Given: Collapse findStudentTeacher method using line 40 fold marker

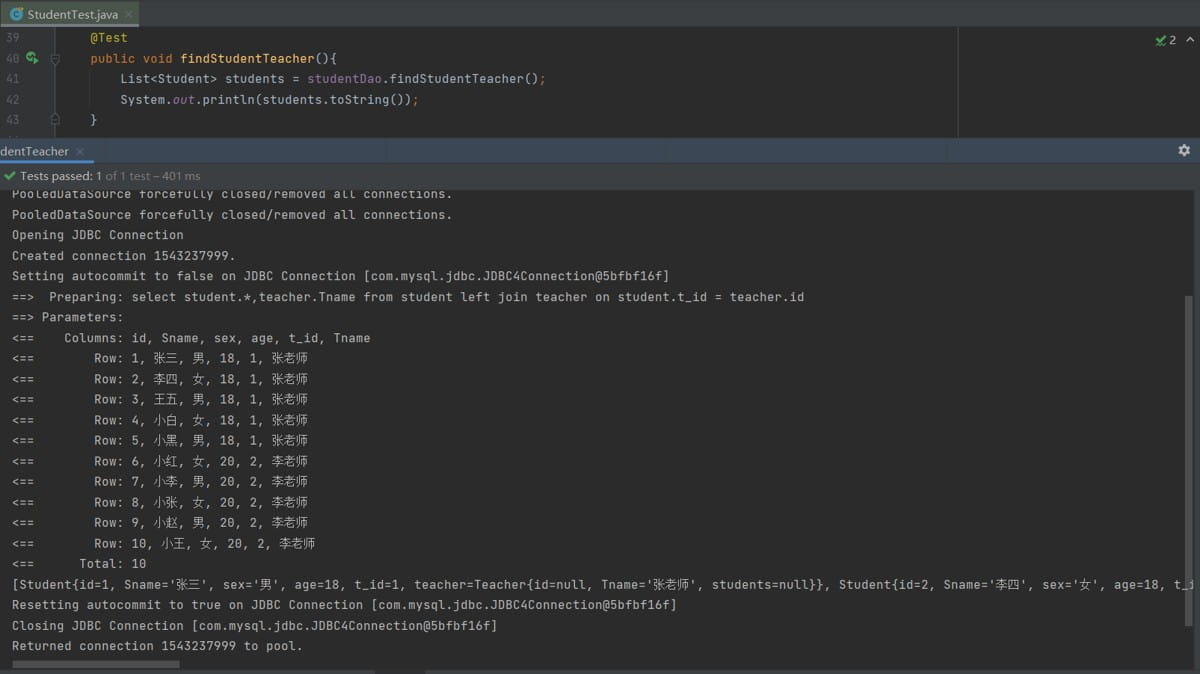Looking at the screenshot, I should coord(56,59).
